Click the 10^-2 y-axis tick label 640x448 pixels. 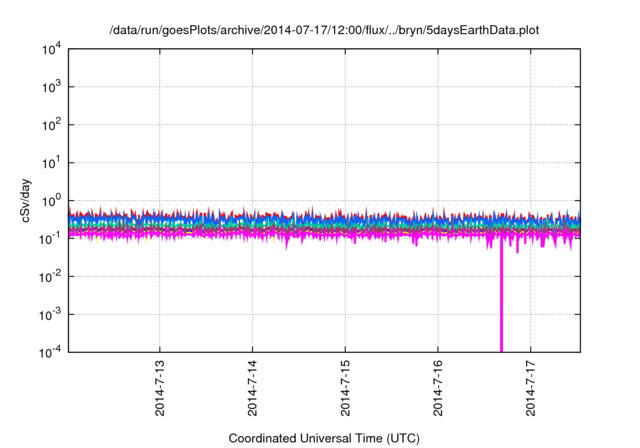click(50, 277)
